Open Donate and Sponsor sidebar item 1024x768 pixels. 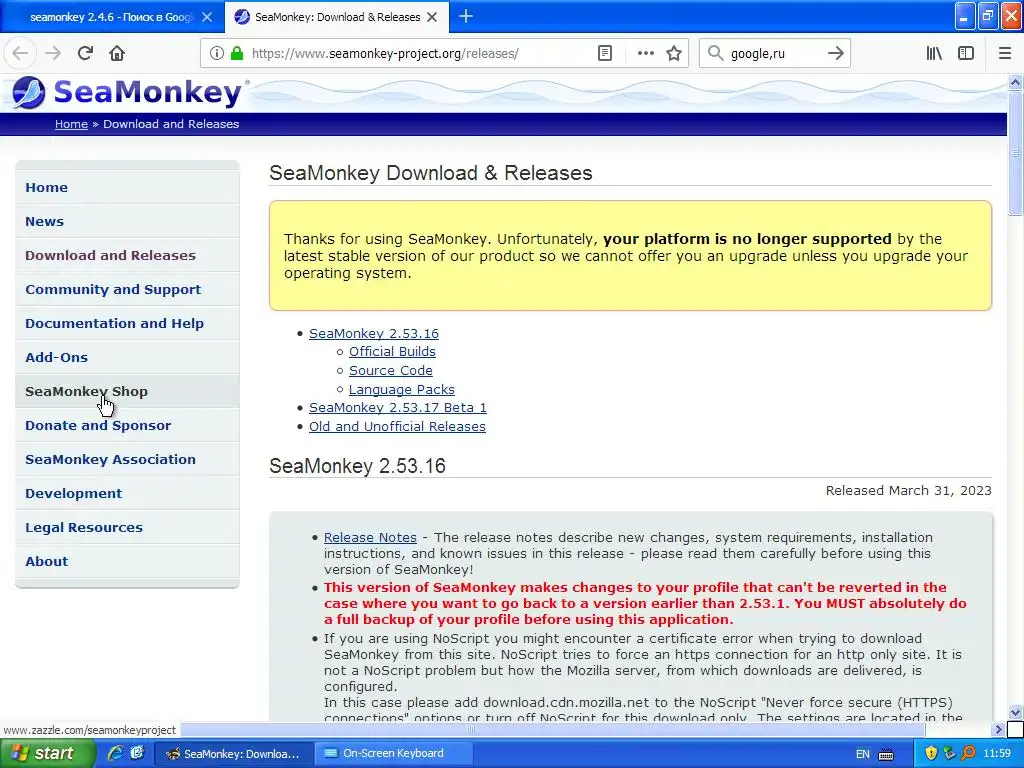click(x=127, y=425)
